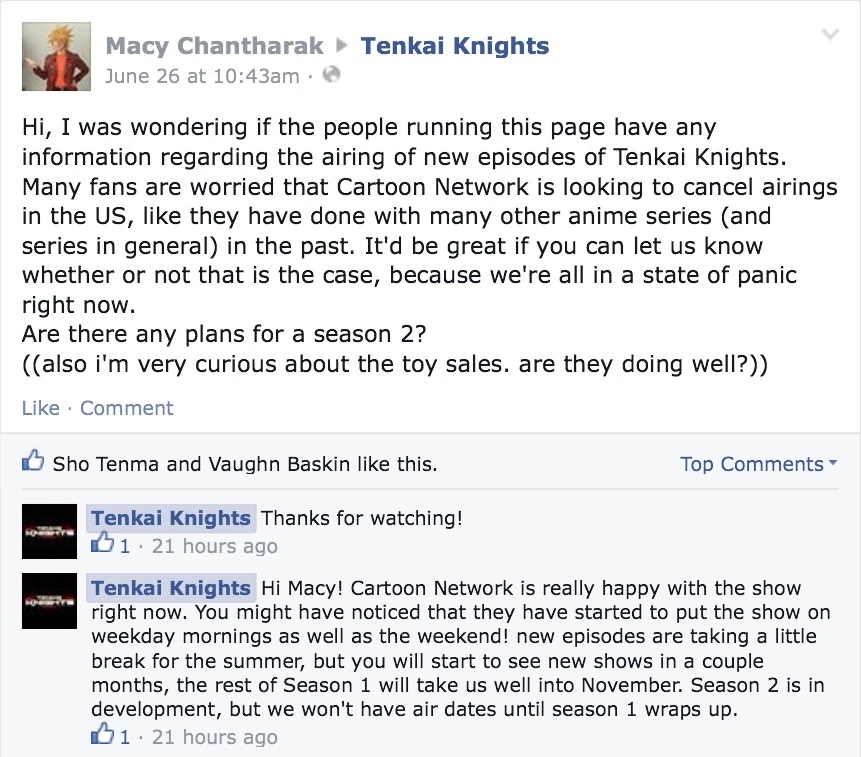Image resolution: width=861 pixels, height=757 pixels.
Task: Click Comment under the post
Action: pos(126,408)
